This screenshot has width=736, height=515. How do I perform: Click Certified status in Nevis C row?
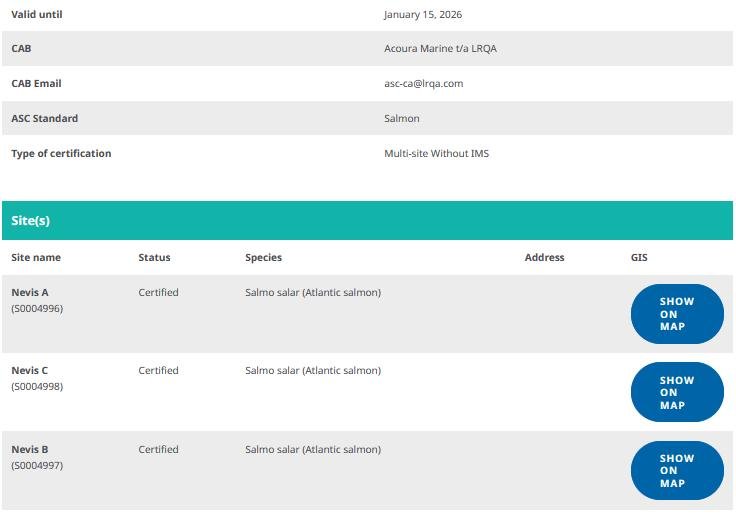click(158, 370)
